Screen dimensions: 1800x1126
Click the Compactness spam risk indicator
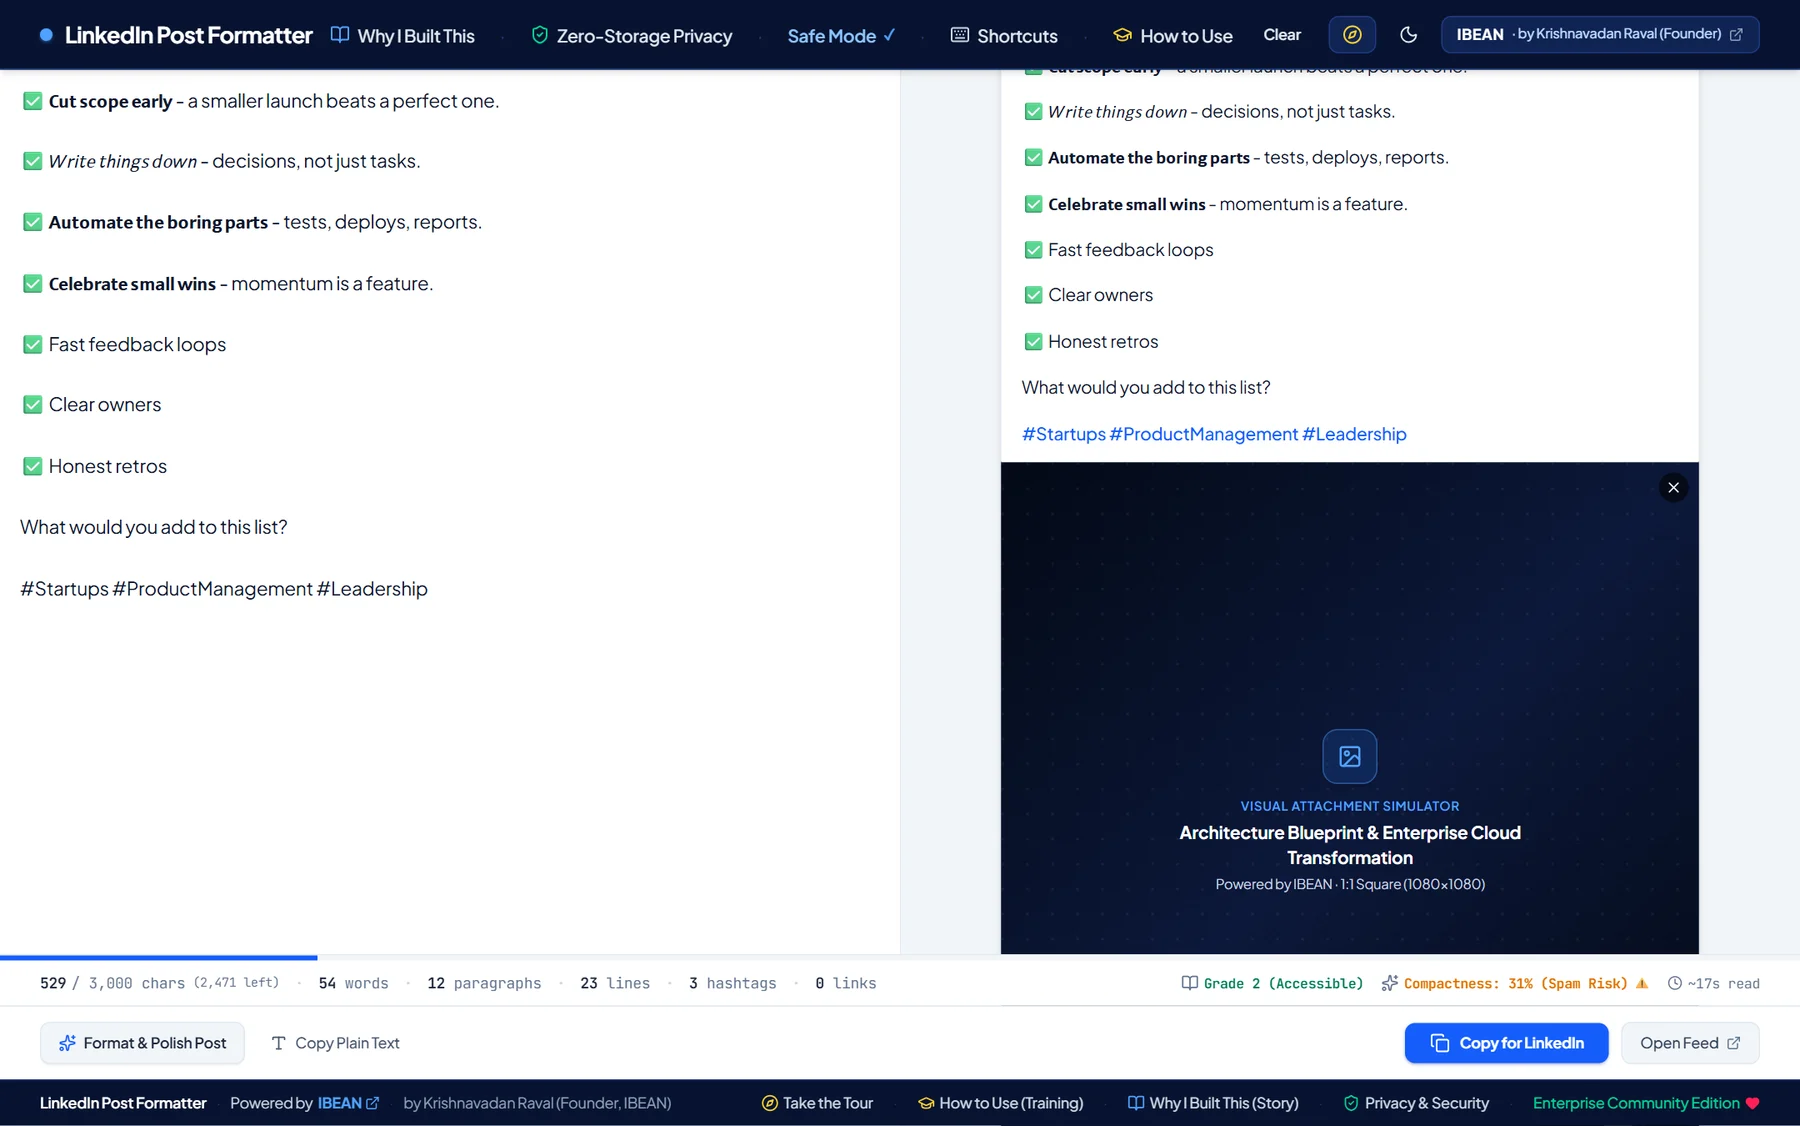pos(1514,984)
